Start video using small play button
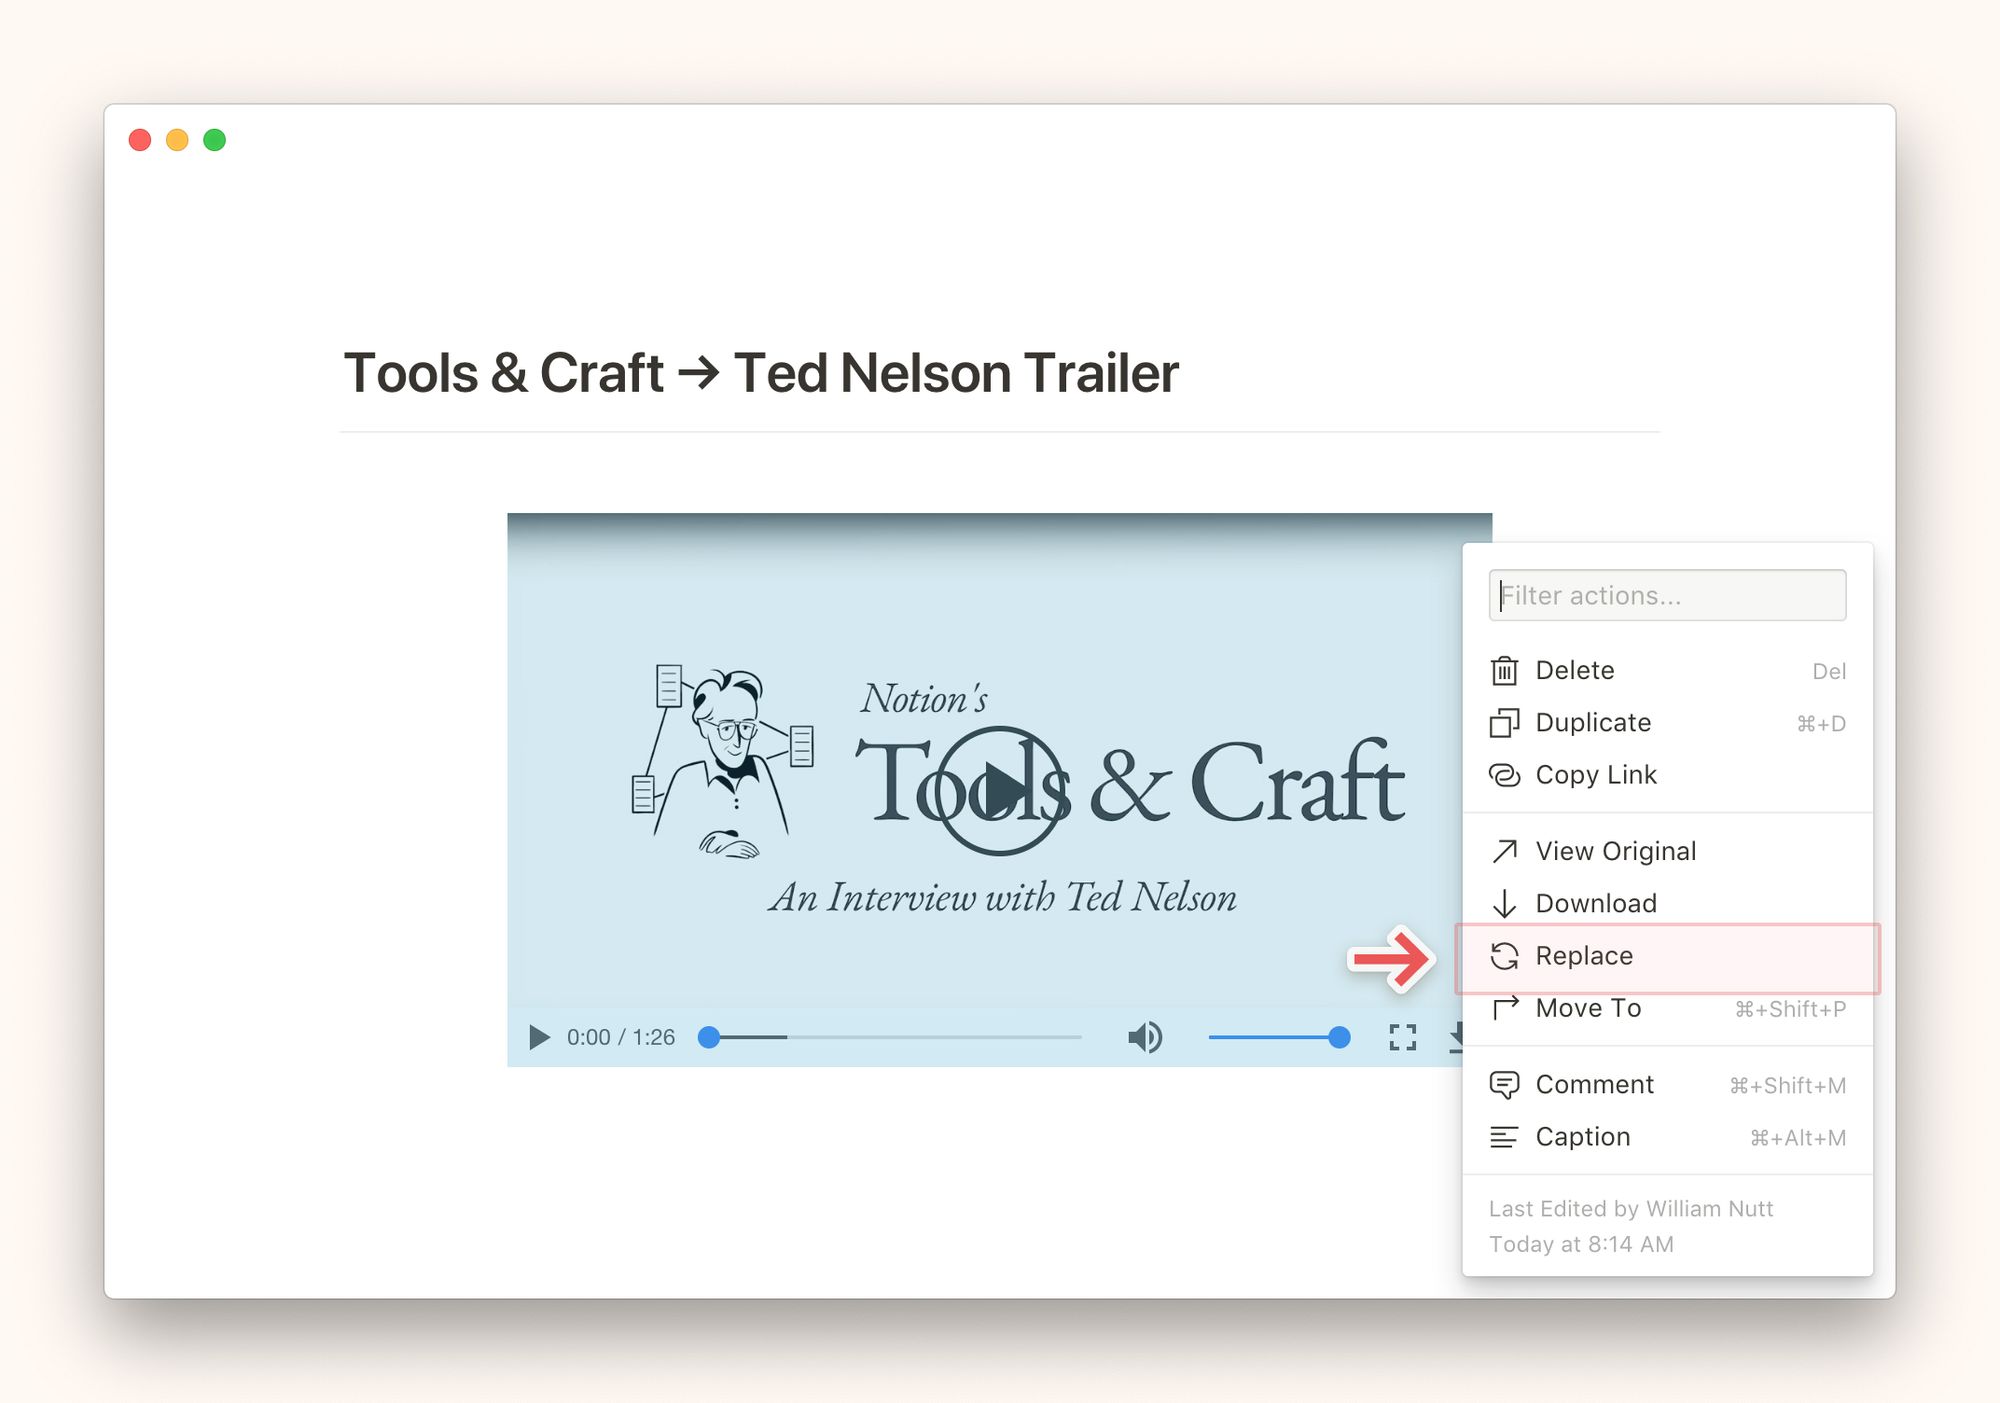 coord(539,1037)
